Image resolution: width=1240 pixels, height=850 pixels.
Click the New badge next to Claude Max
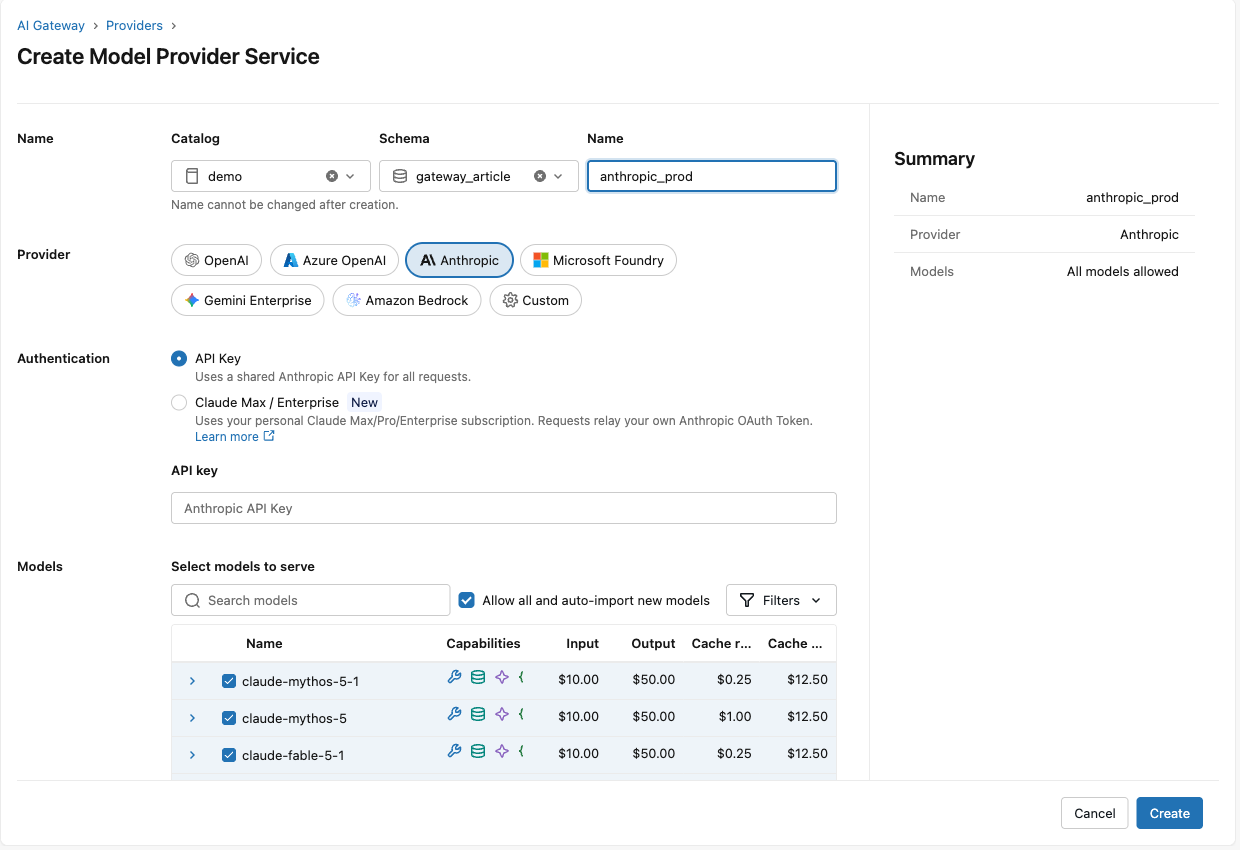pyautogui.click(x=364, y=402)
